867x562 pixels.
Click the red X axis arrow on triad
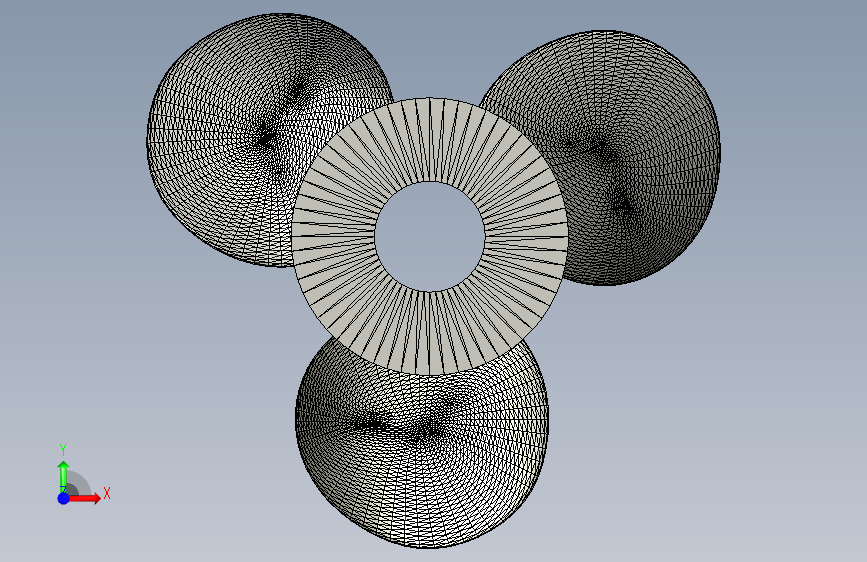pyautogui.click(x=85, y=498)
